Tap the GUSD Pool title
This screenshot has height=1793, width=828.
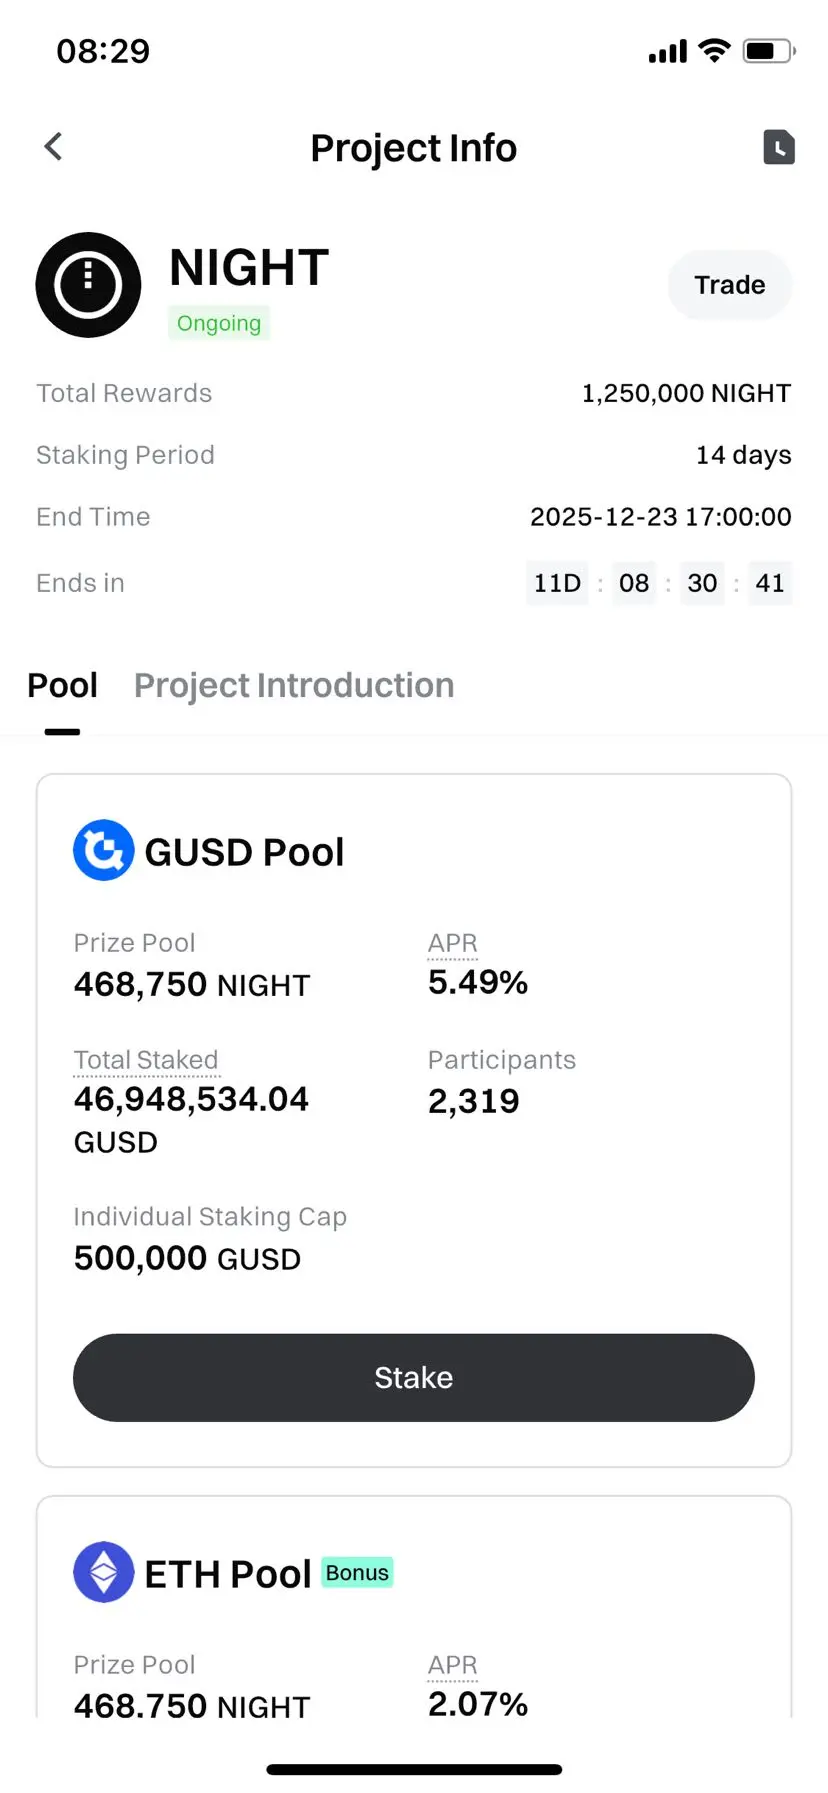click(x=244, y=852)
